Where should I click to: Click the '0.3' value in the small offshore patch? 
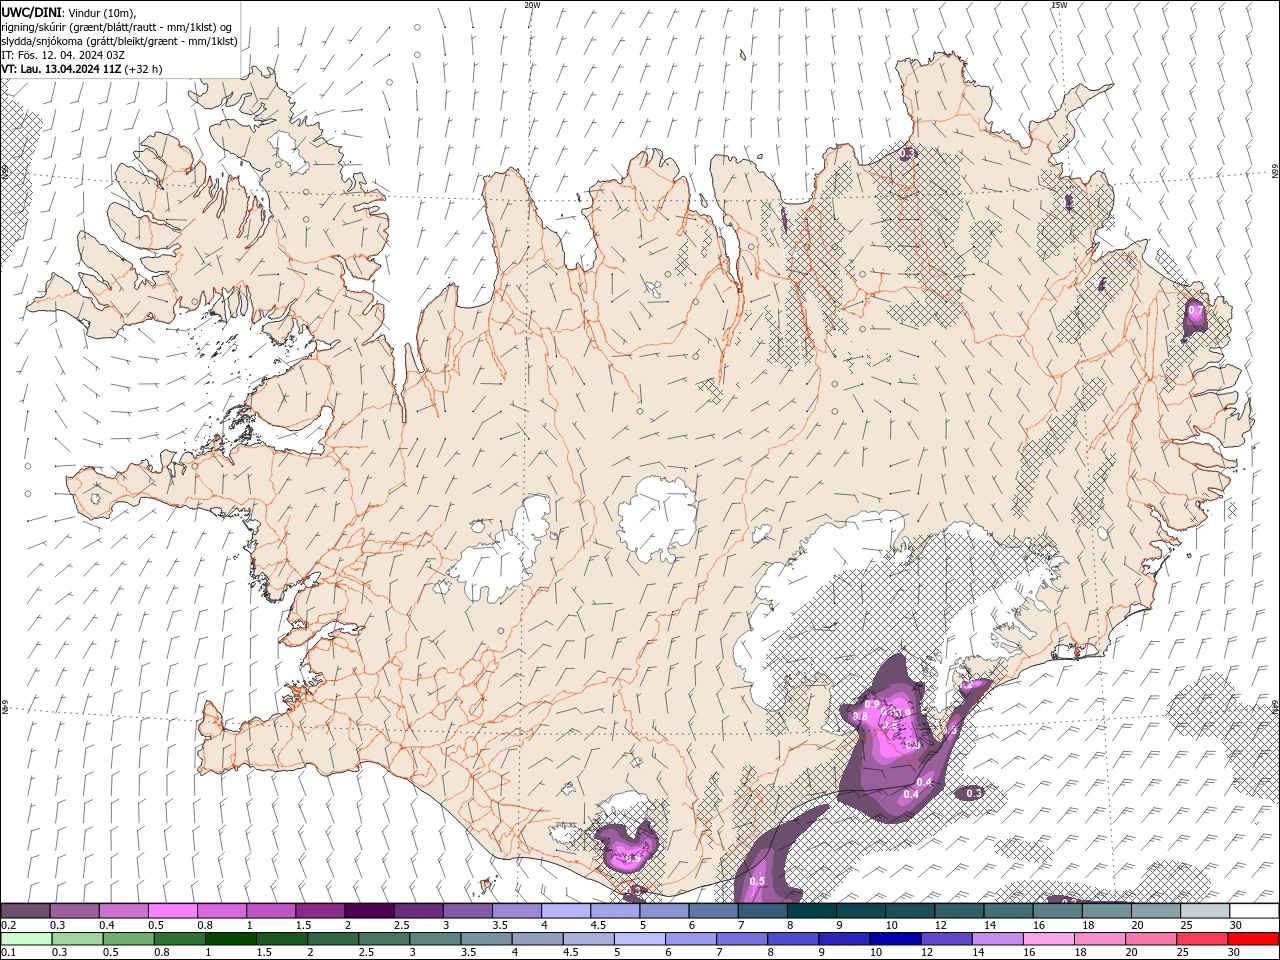[x=974, y=793]
